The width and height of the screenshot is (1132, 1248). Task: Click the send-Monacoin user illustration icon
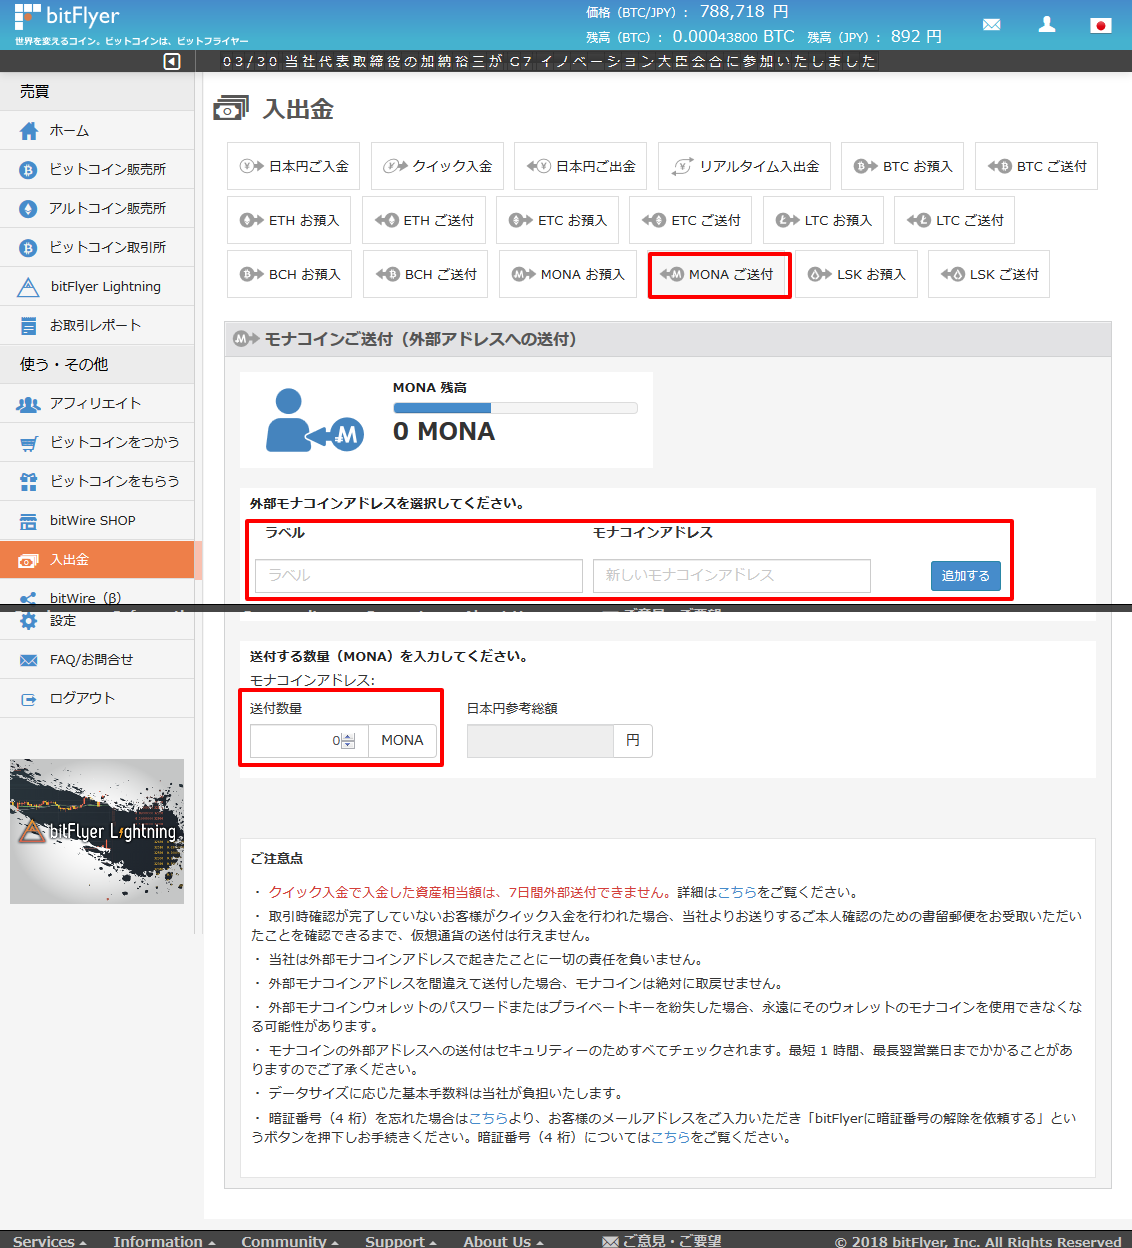click(x=314, y=420)
